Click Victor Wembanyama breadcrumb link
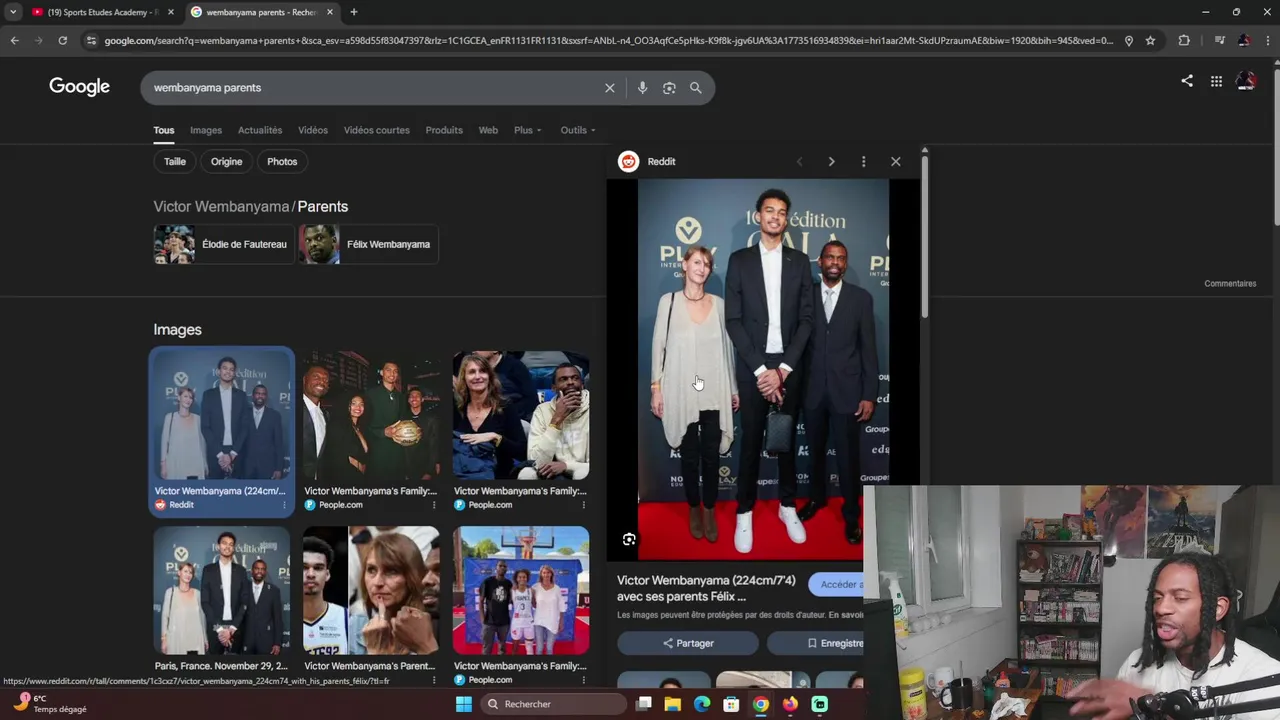This screenshot has width=1280, height=720. [x=221, y=206]
